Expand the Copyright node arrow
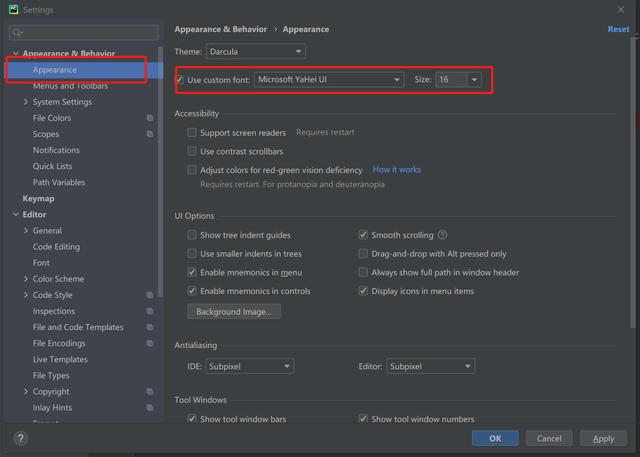Image resolution: width=640 pixels, height=457 pixels. point(26,392)
